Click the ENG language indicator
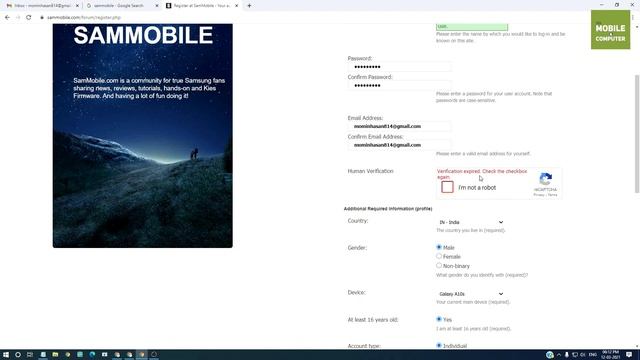 point(593,355)
